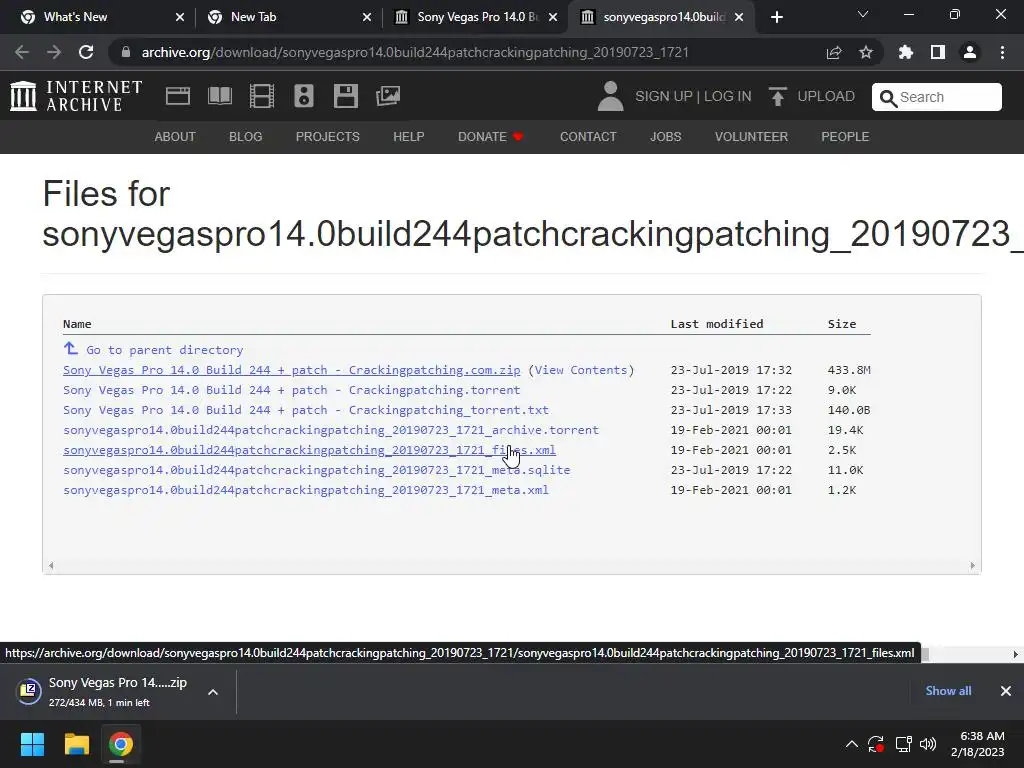The height and width of the screenshot is (768, 1024).
Task: Open the extensions puzzle icon
Action: tap(906, 52)
